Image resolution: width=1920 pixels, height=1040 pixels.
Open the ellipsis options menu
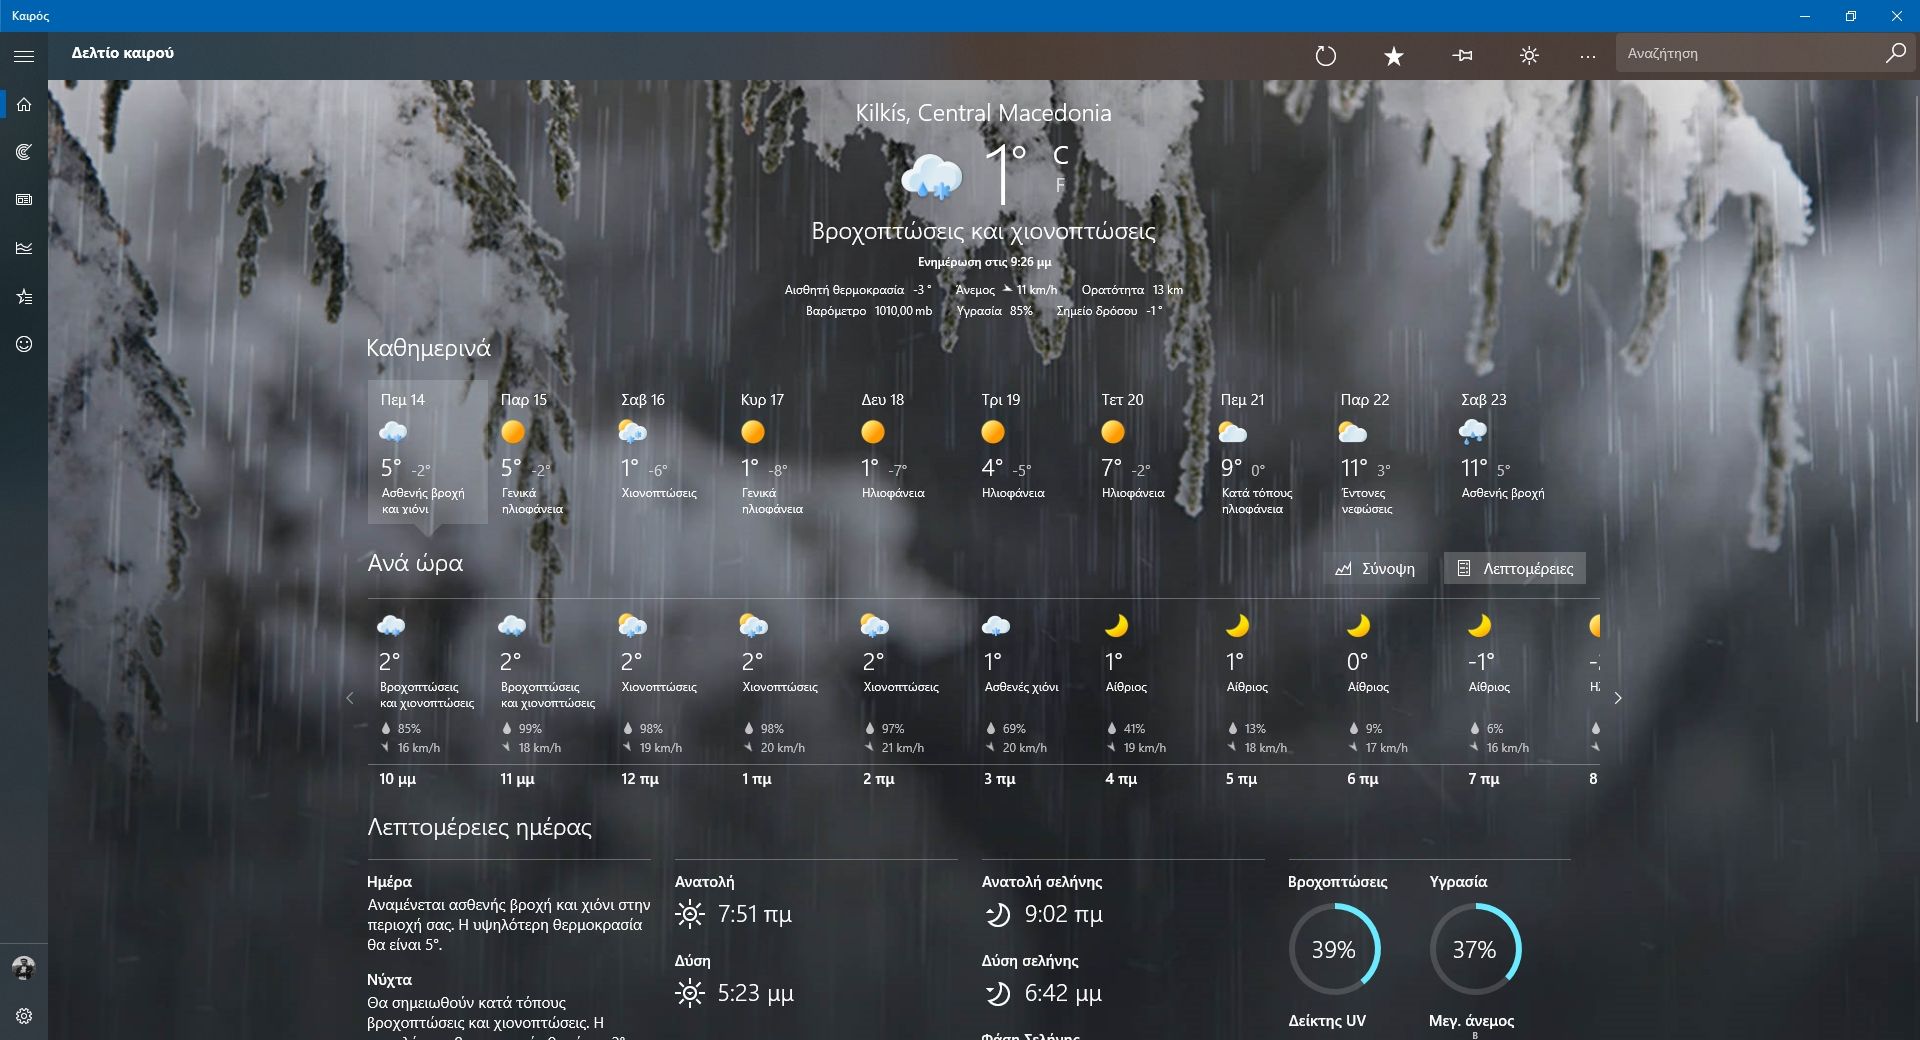pyautogui.click(x=1587, y=56)
